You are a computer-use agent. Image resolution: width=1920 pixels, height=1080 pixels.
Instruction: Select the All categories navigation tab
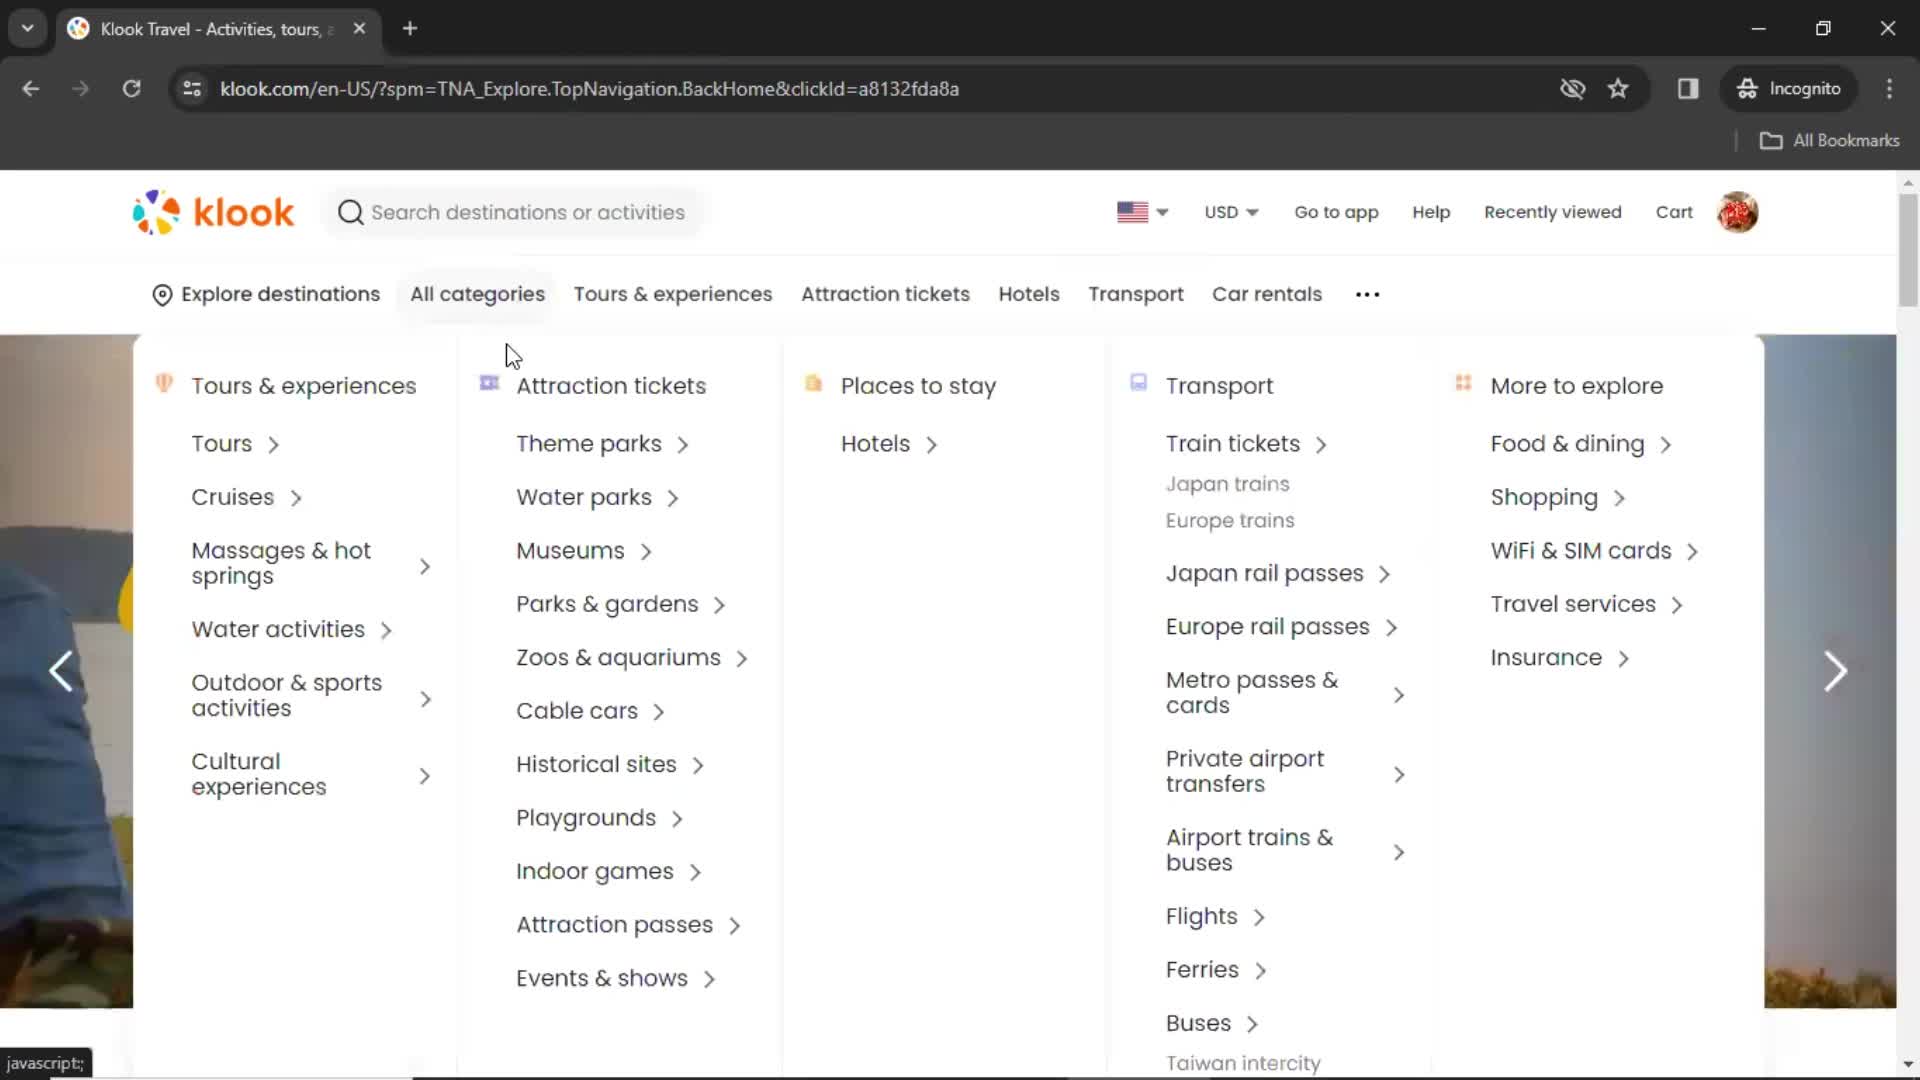tap(476, 293)
